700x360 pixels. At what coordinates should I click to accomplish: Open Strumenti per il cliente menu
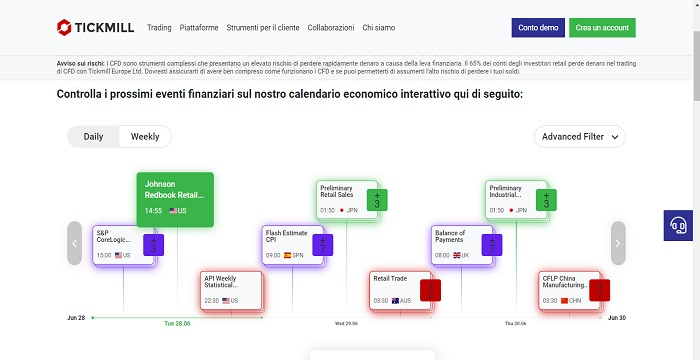coord(263,28)
